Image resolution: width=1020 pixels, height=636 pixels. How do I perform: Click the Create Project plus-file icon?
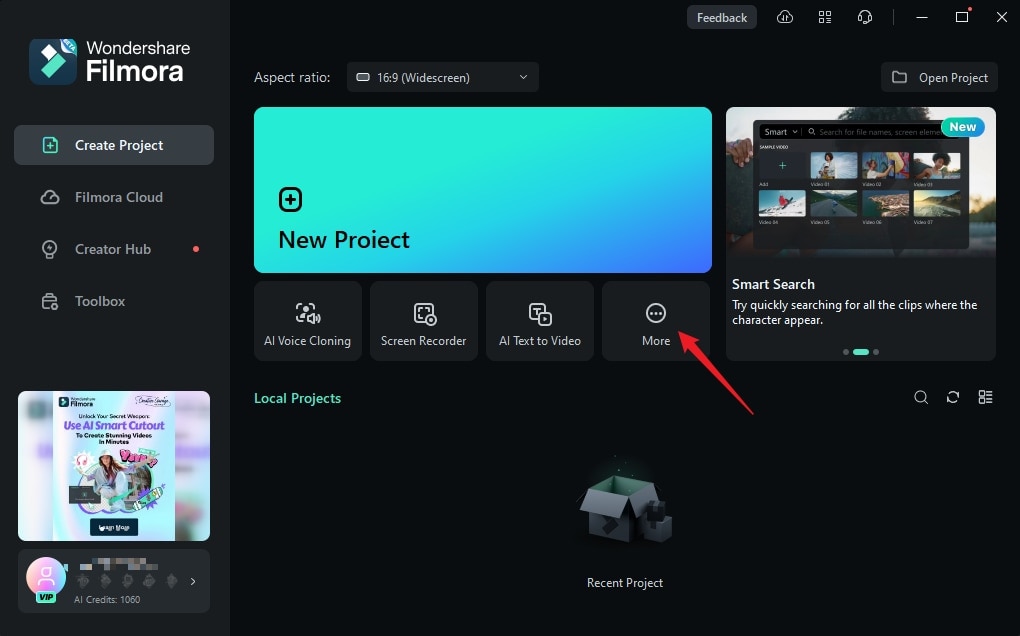click(x=50, y=145)
